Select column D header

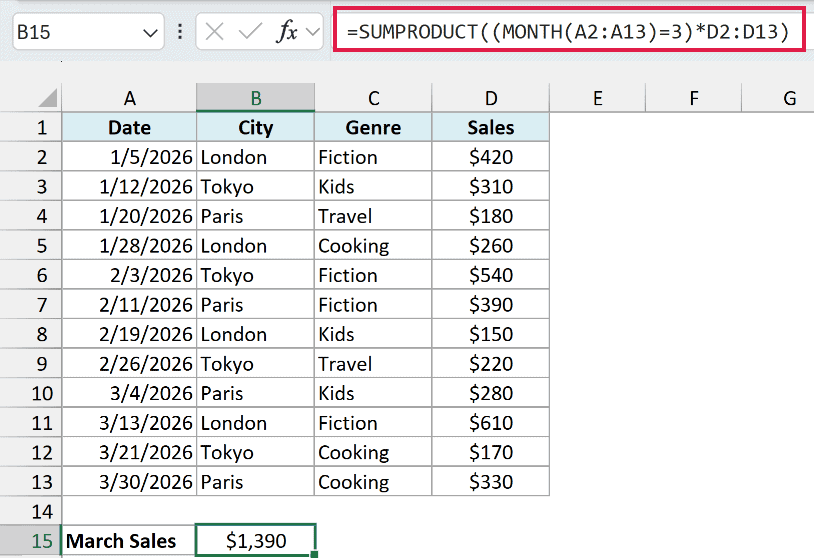coord(491,98)
